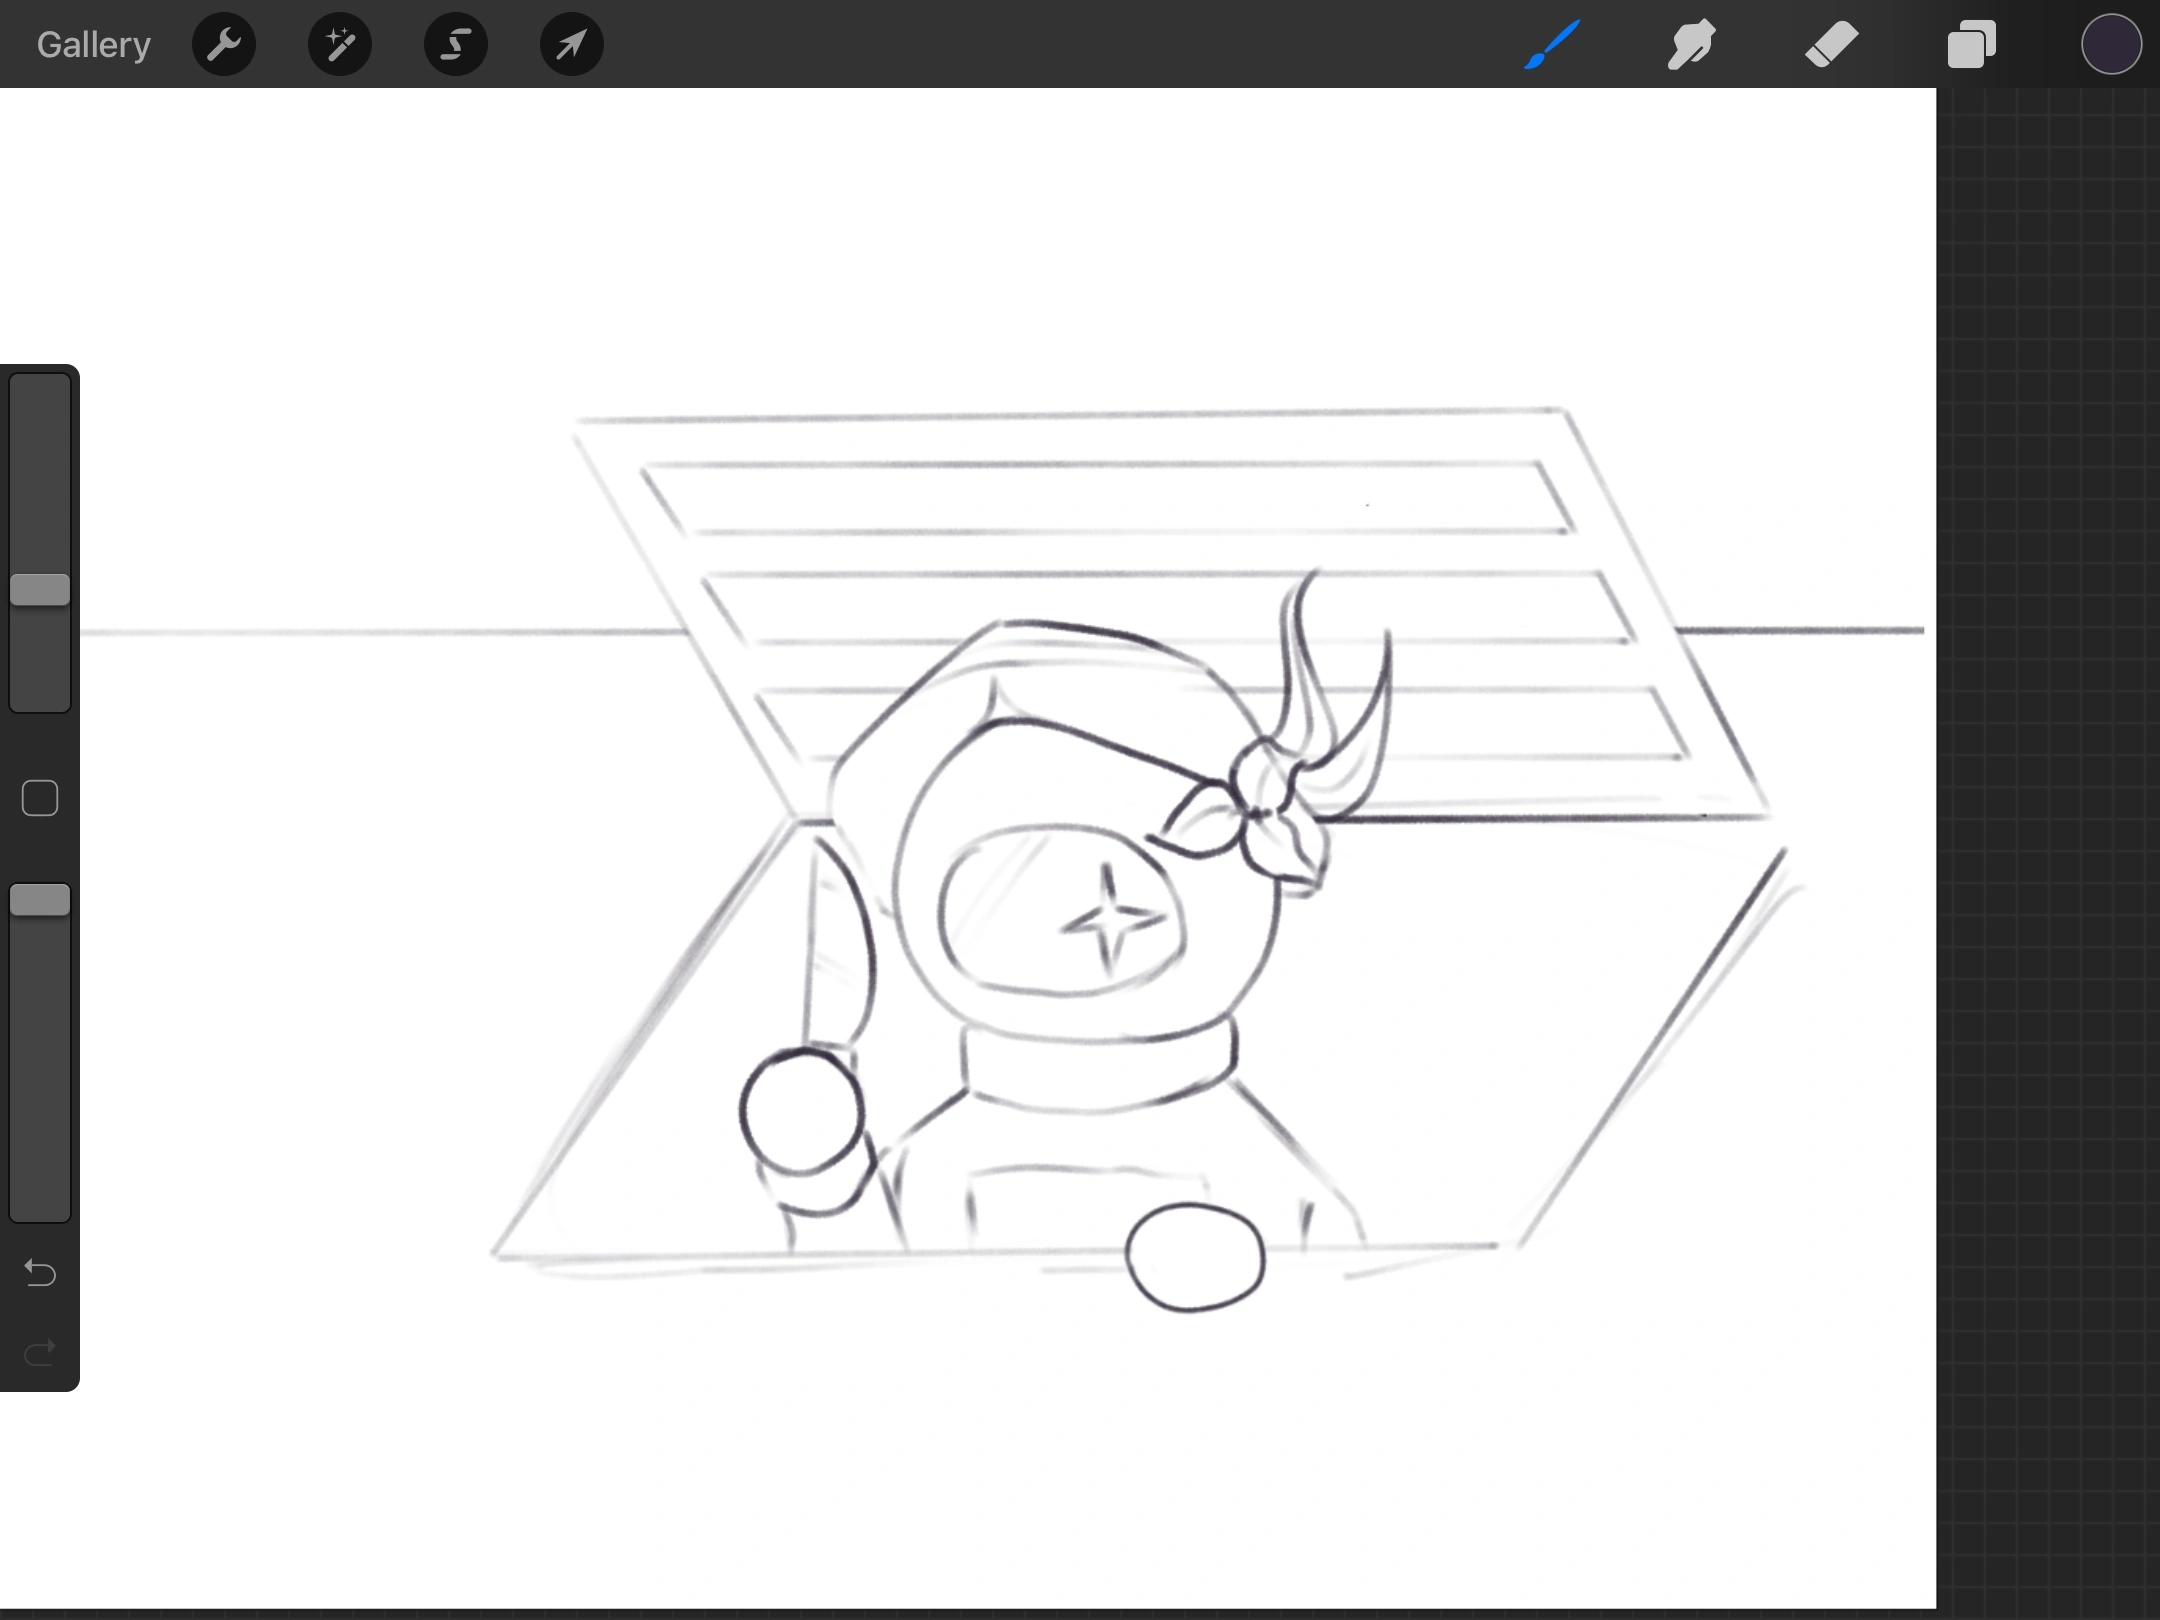The image size is (2160, 1620).
Task: Select the Brush paint tool
Action: point(1552,44)
